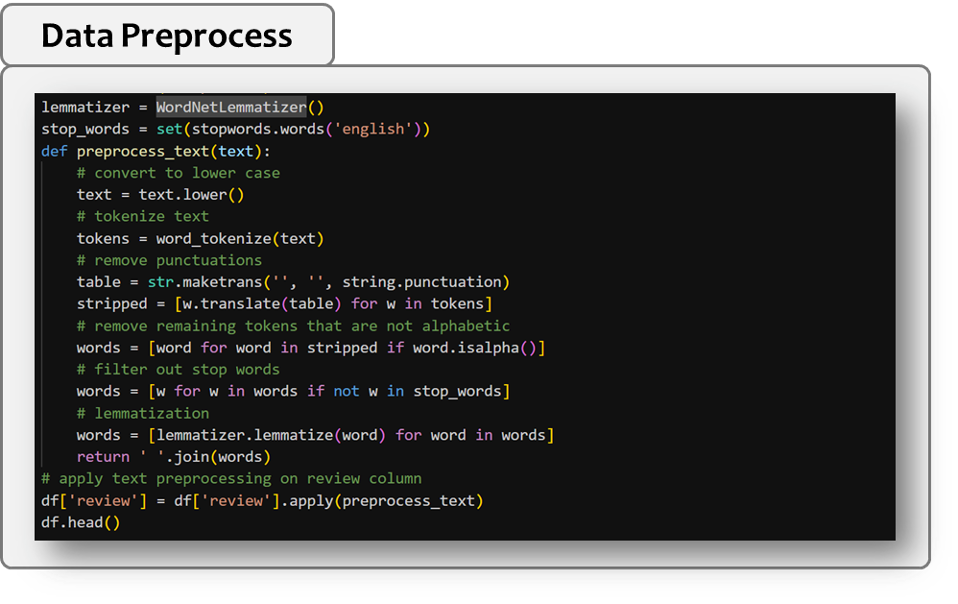Click the preprocess_text function definition name
Screen dimensions: 958x604
[x=143, y=151]
